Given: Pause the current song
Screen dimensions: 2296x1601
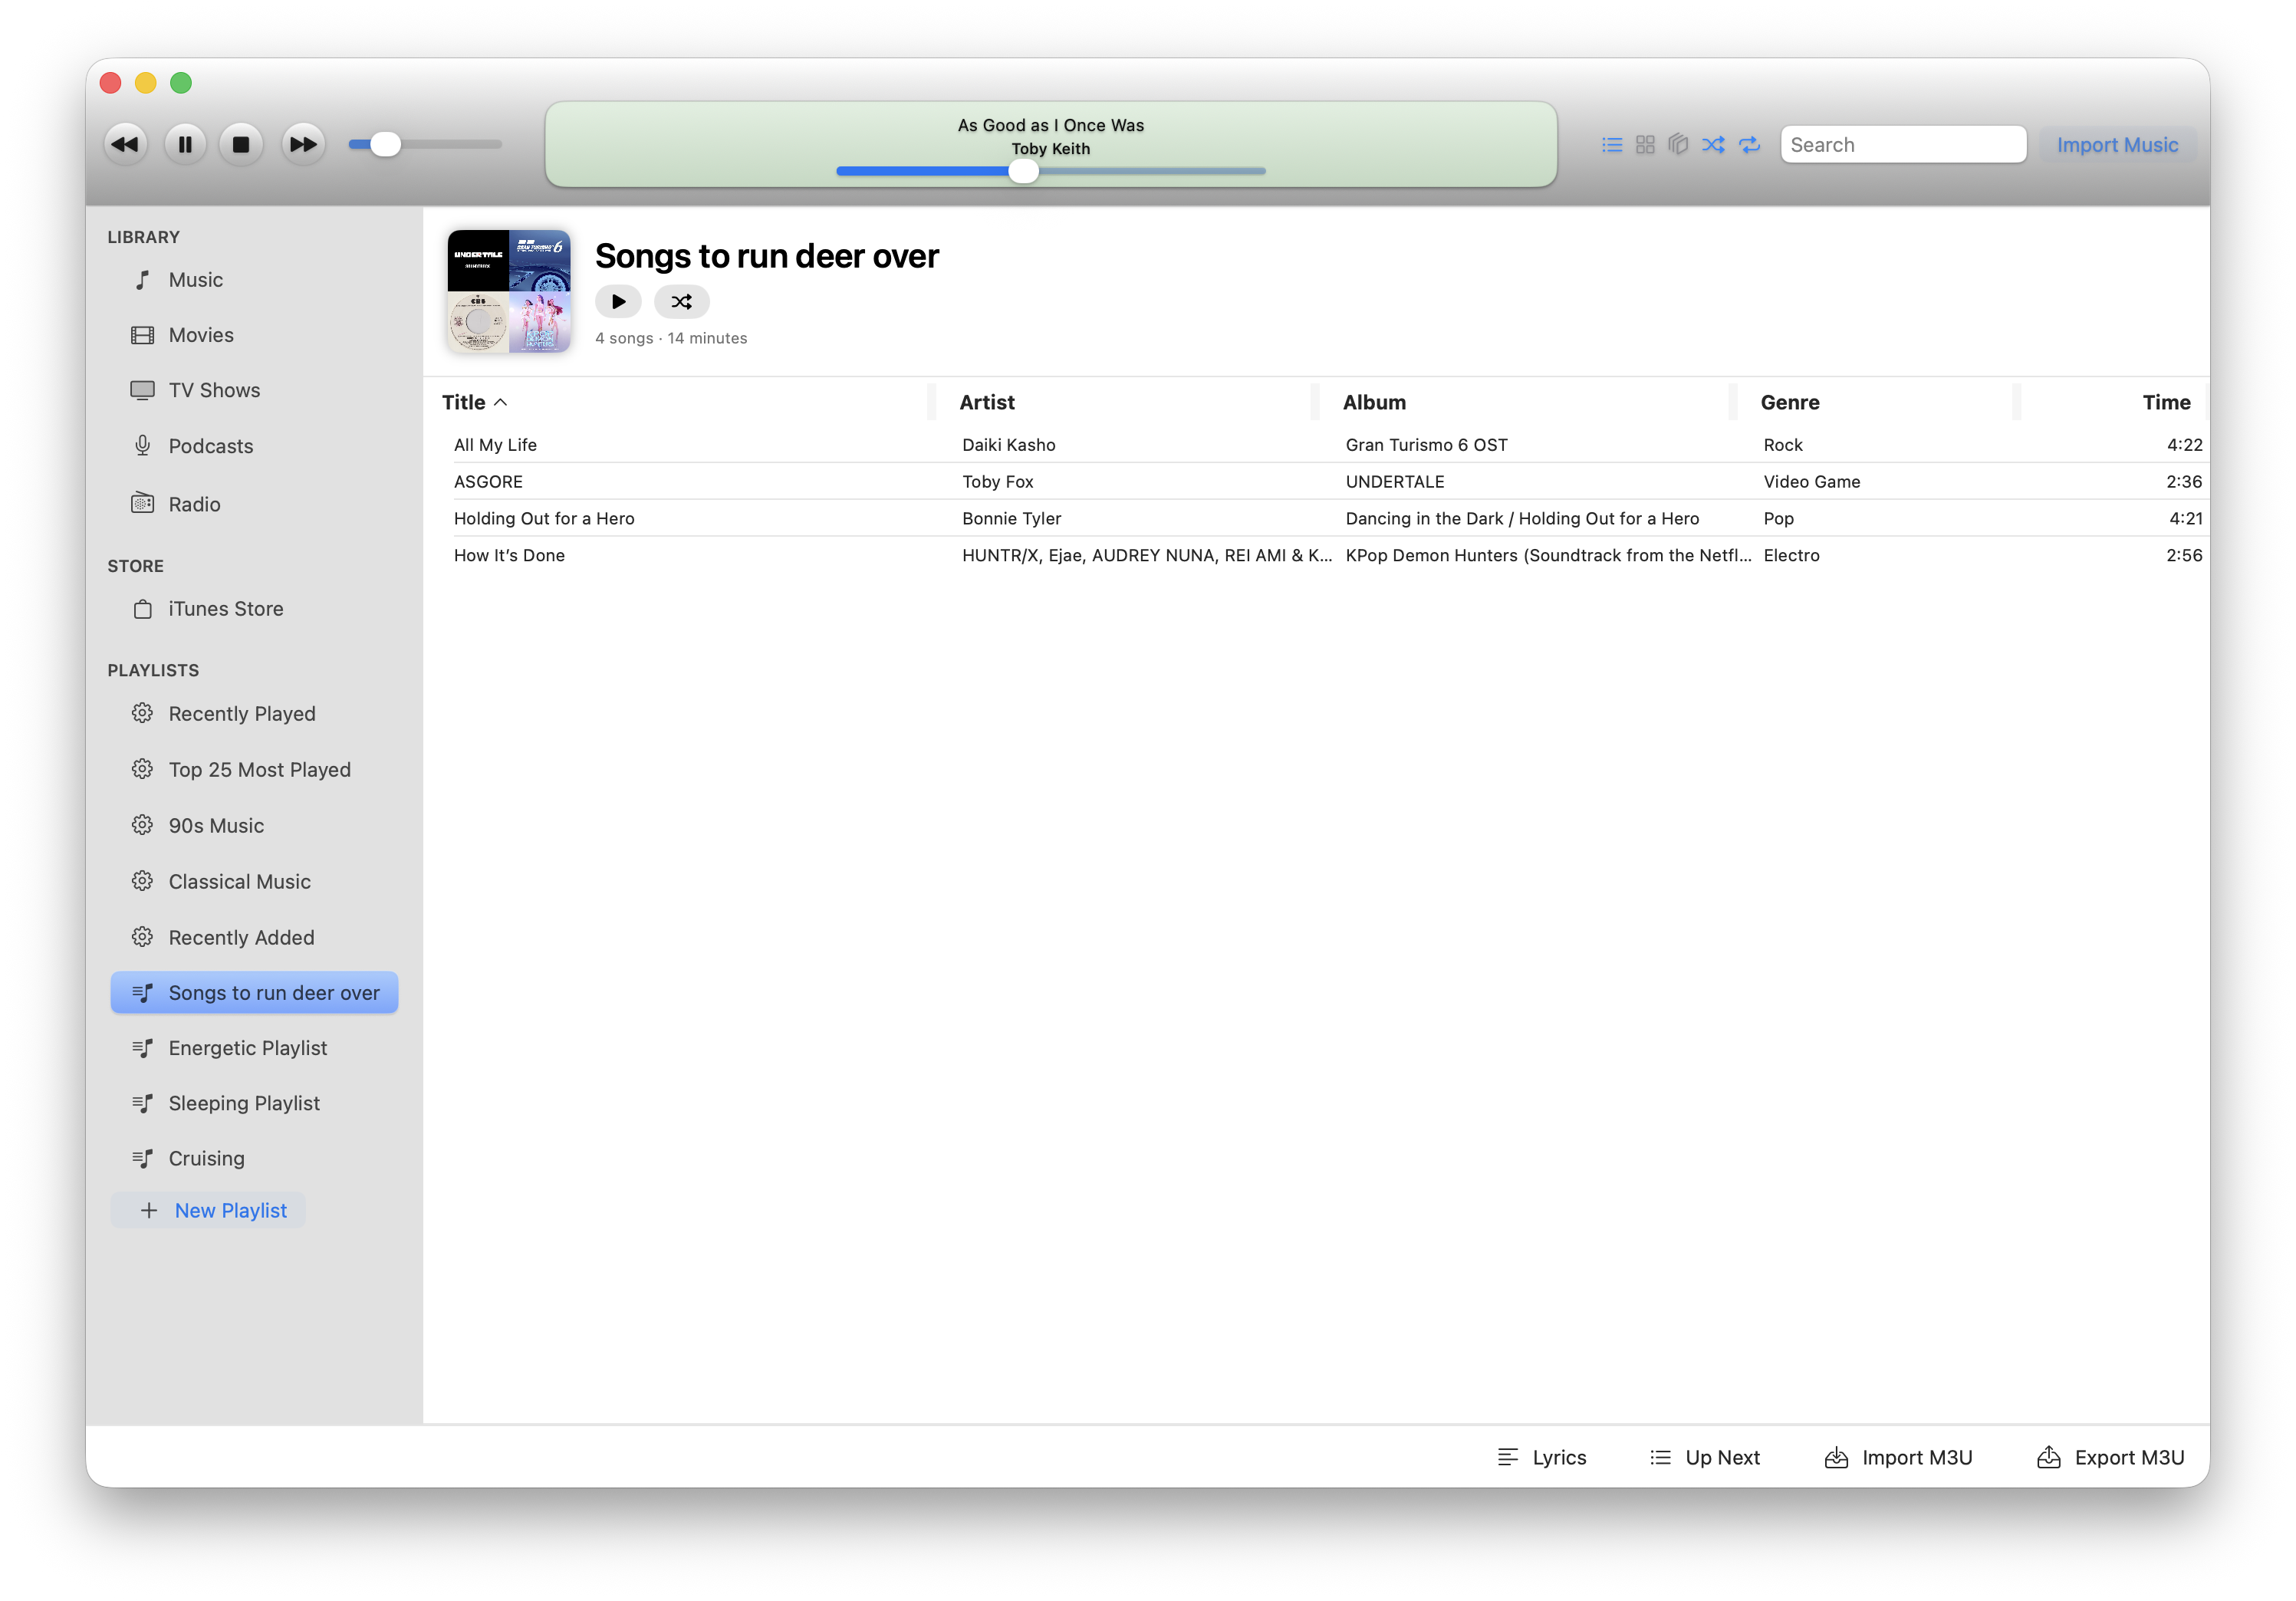Looking at the screenshot, I should (x=185, y=144).
